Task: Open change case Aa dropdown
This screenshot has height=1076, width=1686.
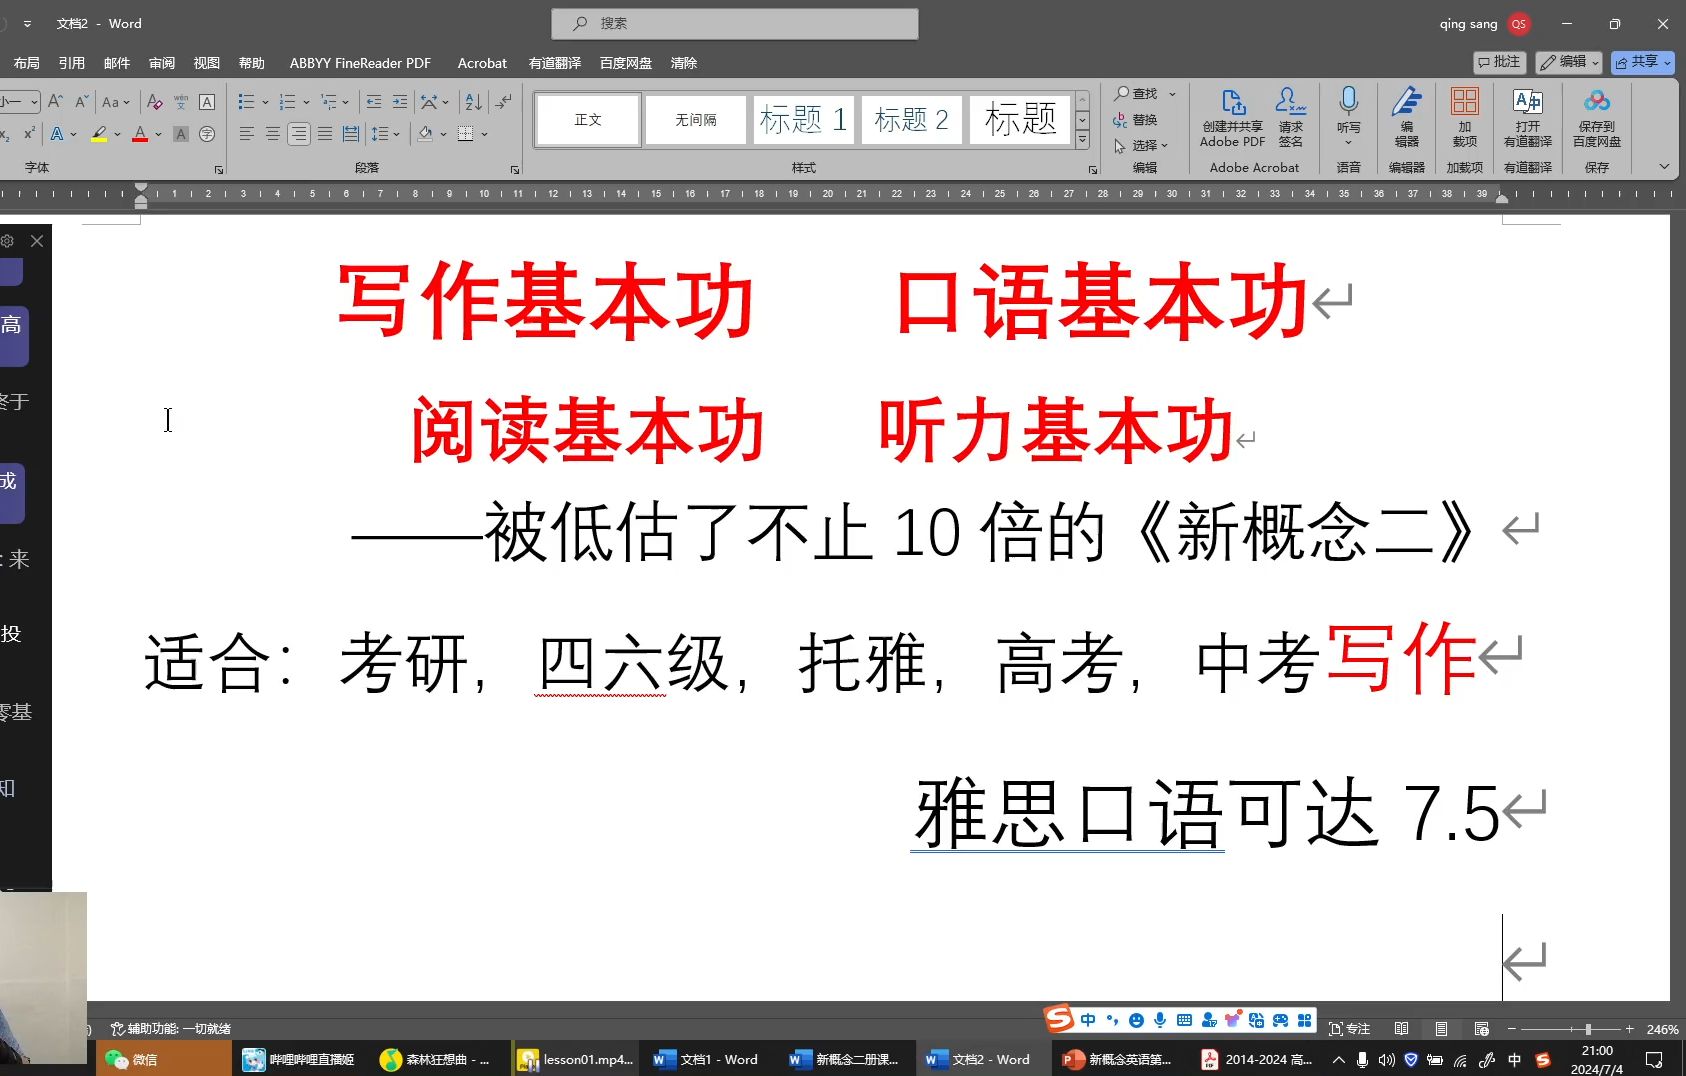Action: pyautogui.click(x=116, y=101)
